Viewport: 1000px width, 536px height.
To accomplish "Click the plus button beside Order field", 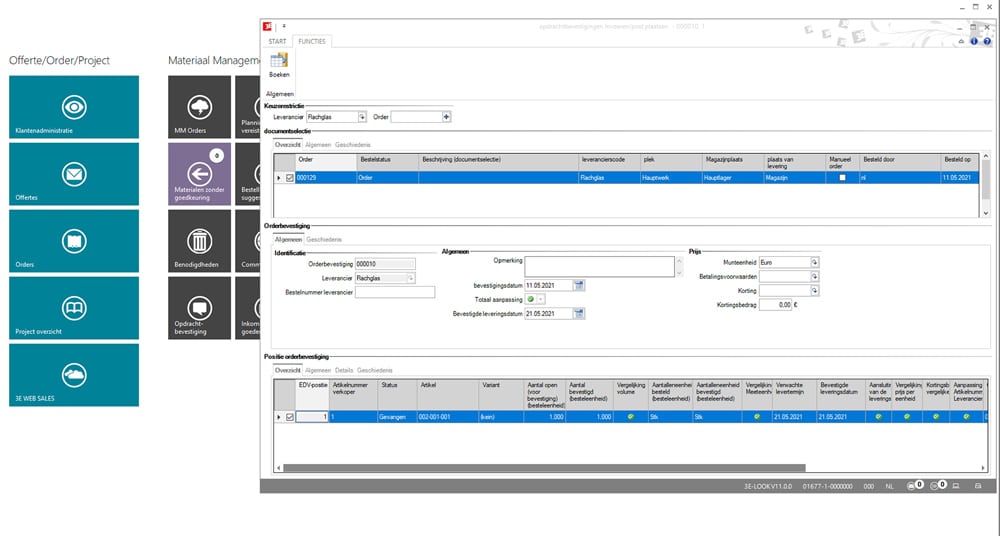I will tap(446, 117).
